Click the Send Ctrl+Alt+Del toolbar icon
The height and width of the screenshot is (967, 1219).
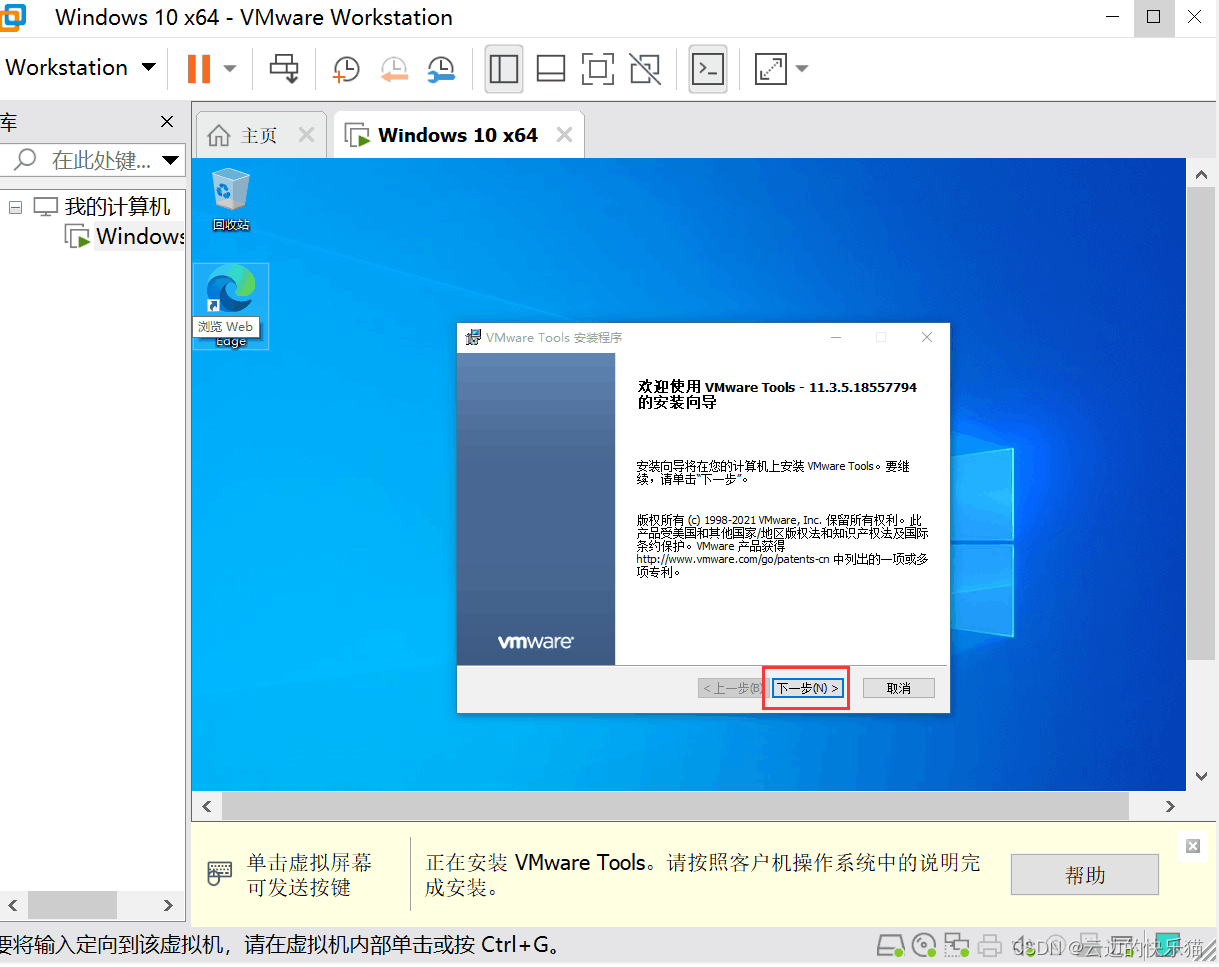pos(285,68)
